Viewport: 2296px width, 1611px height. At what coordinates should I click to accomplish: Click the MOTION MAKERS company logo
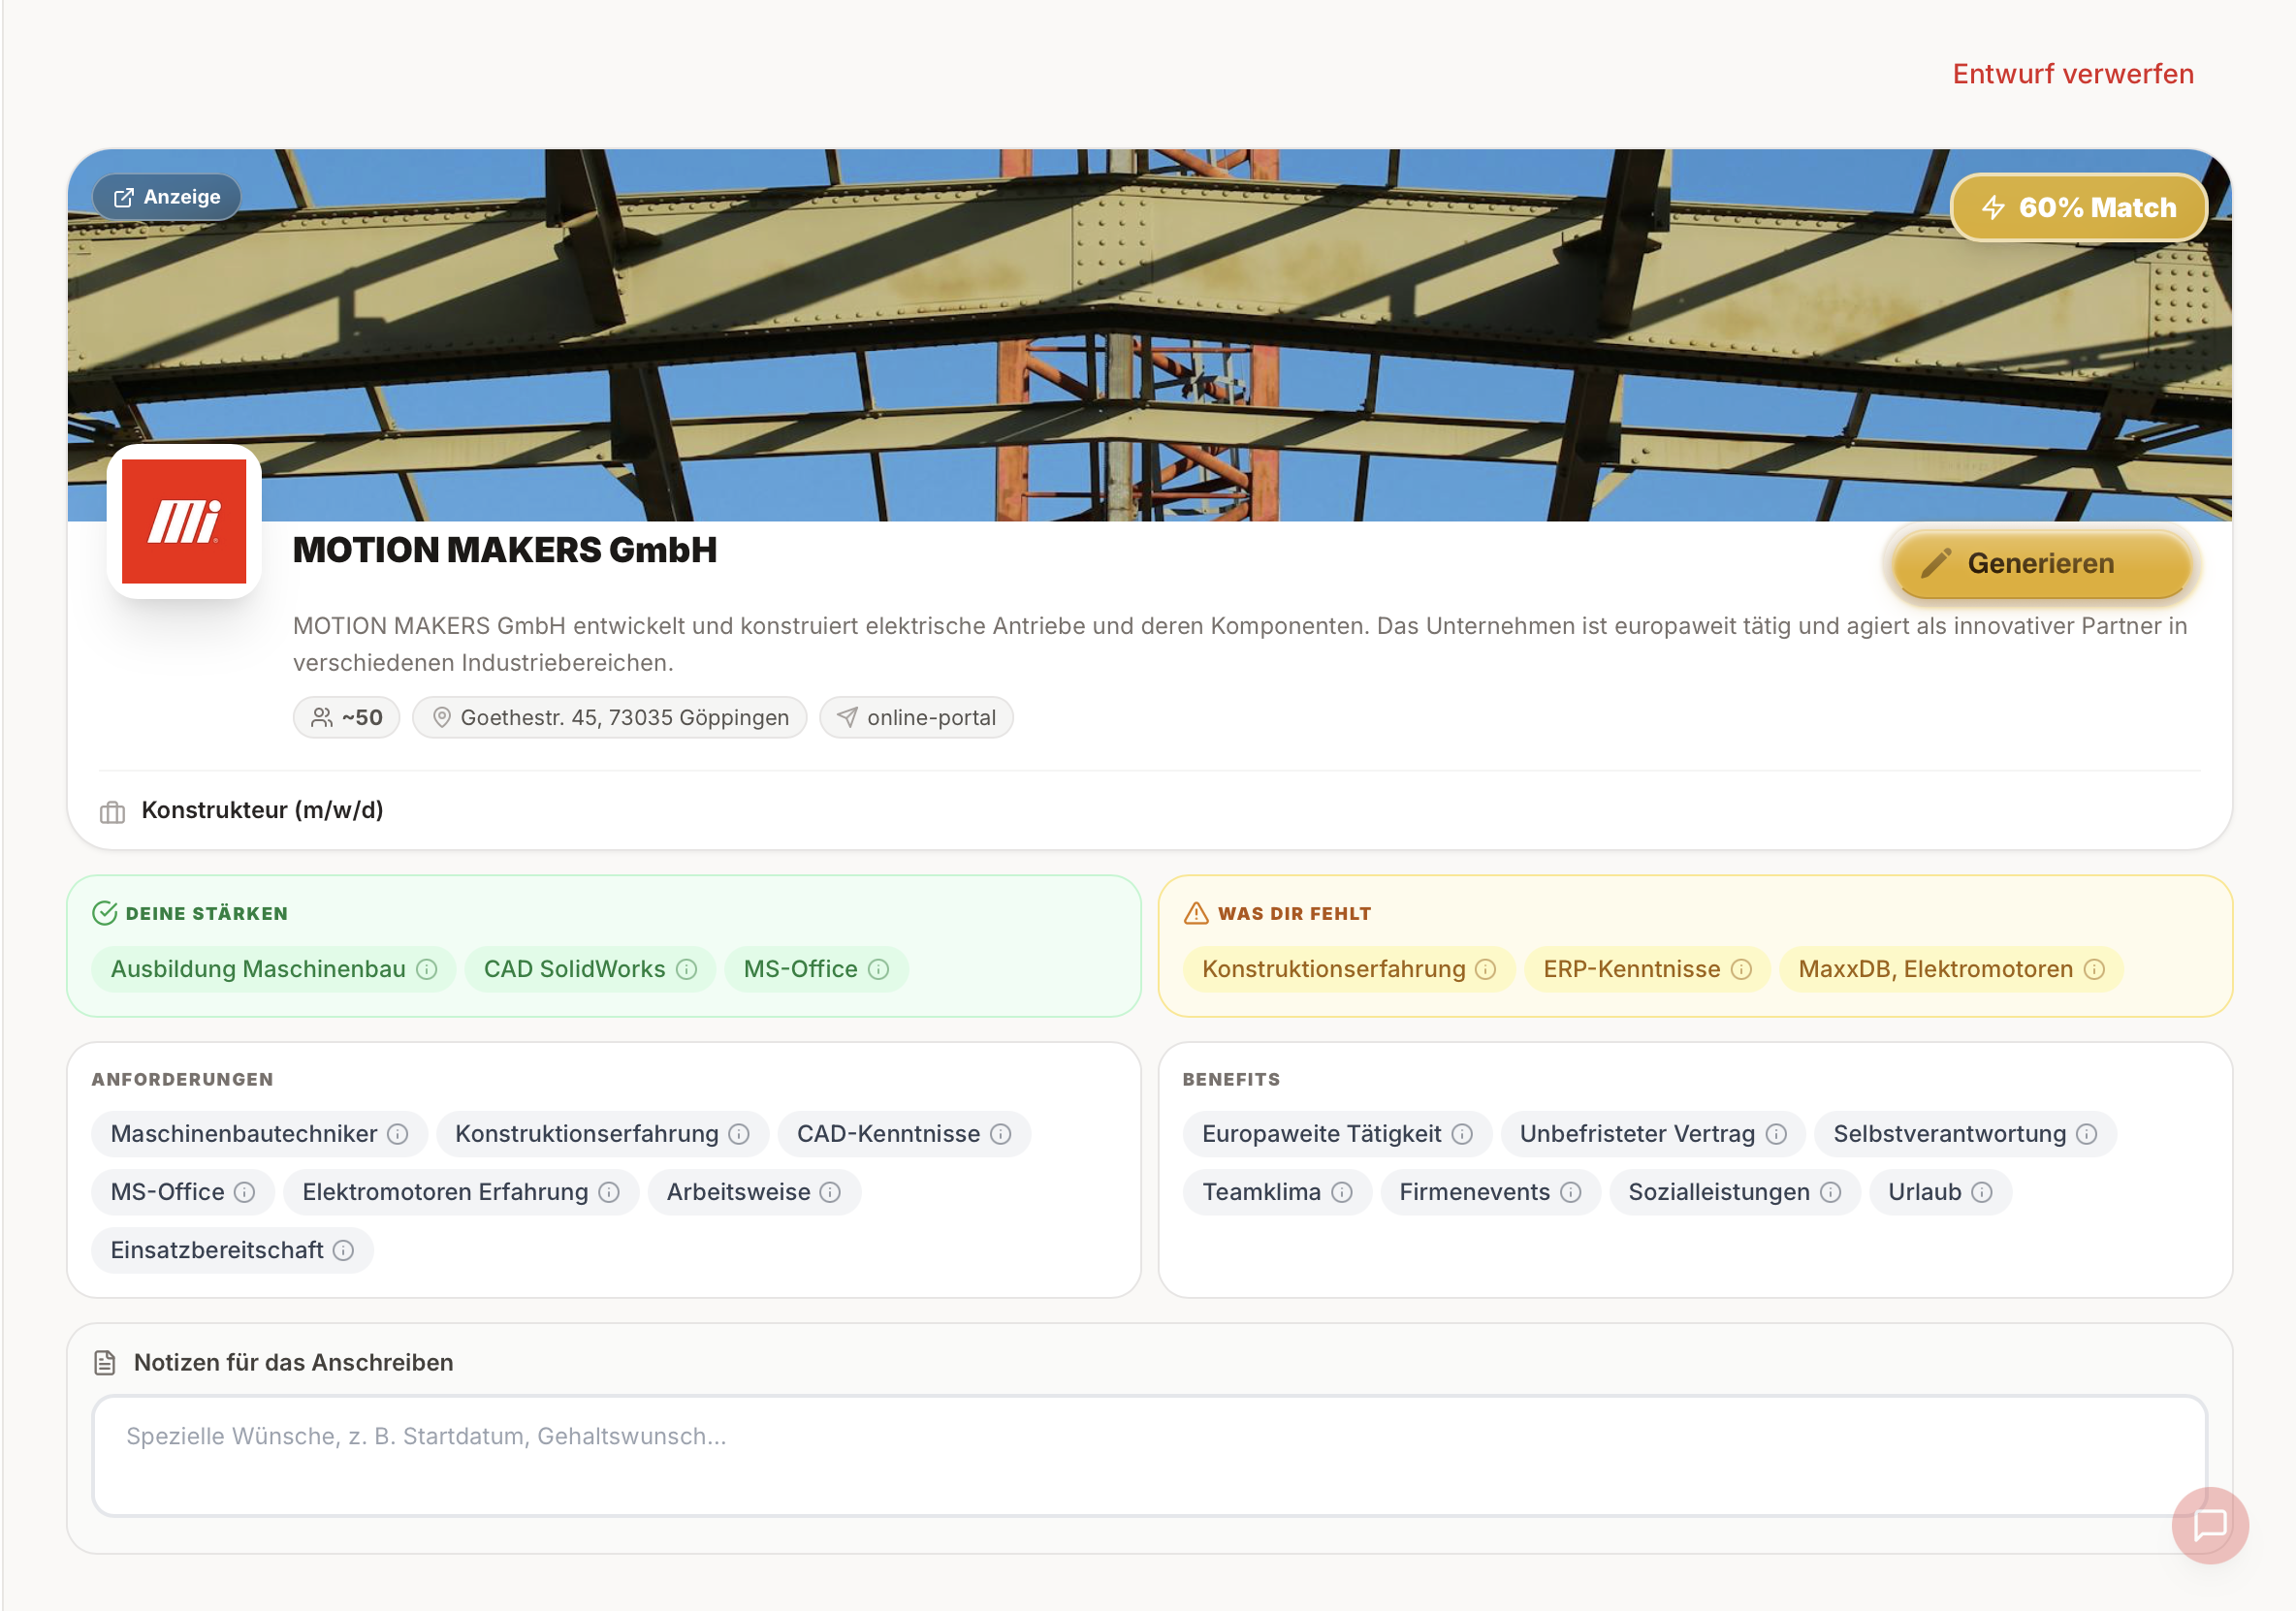184,521
